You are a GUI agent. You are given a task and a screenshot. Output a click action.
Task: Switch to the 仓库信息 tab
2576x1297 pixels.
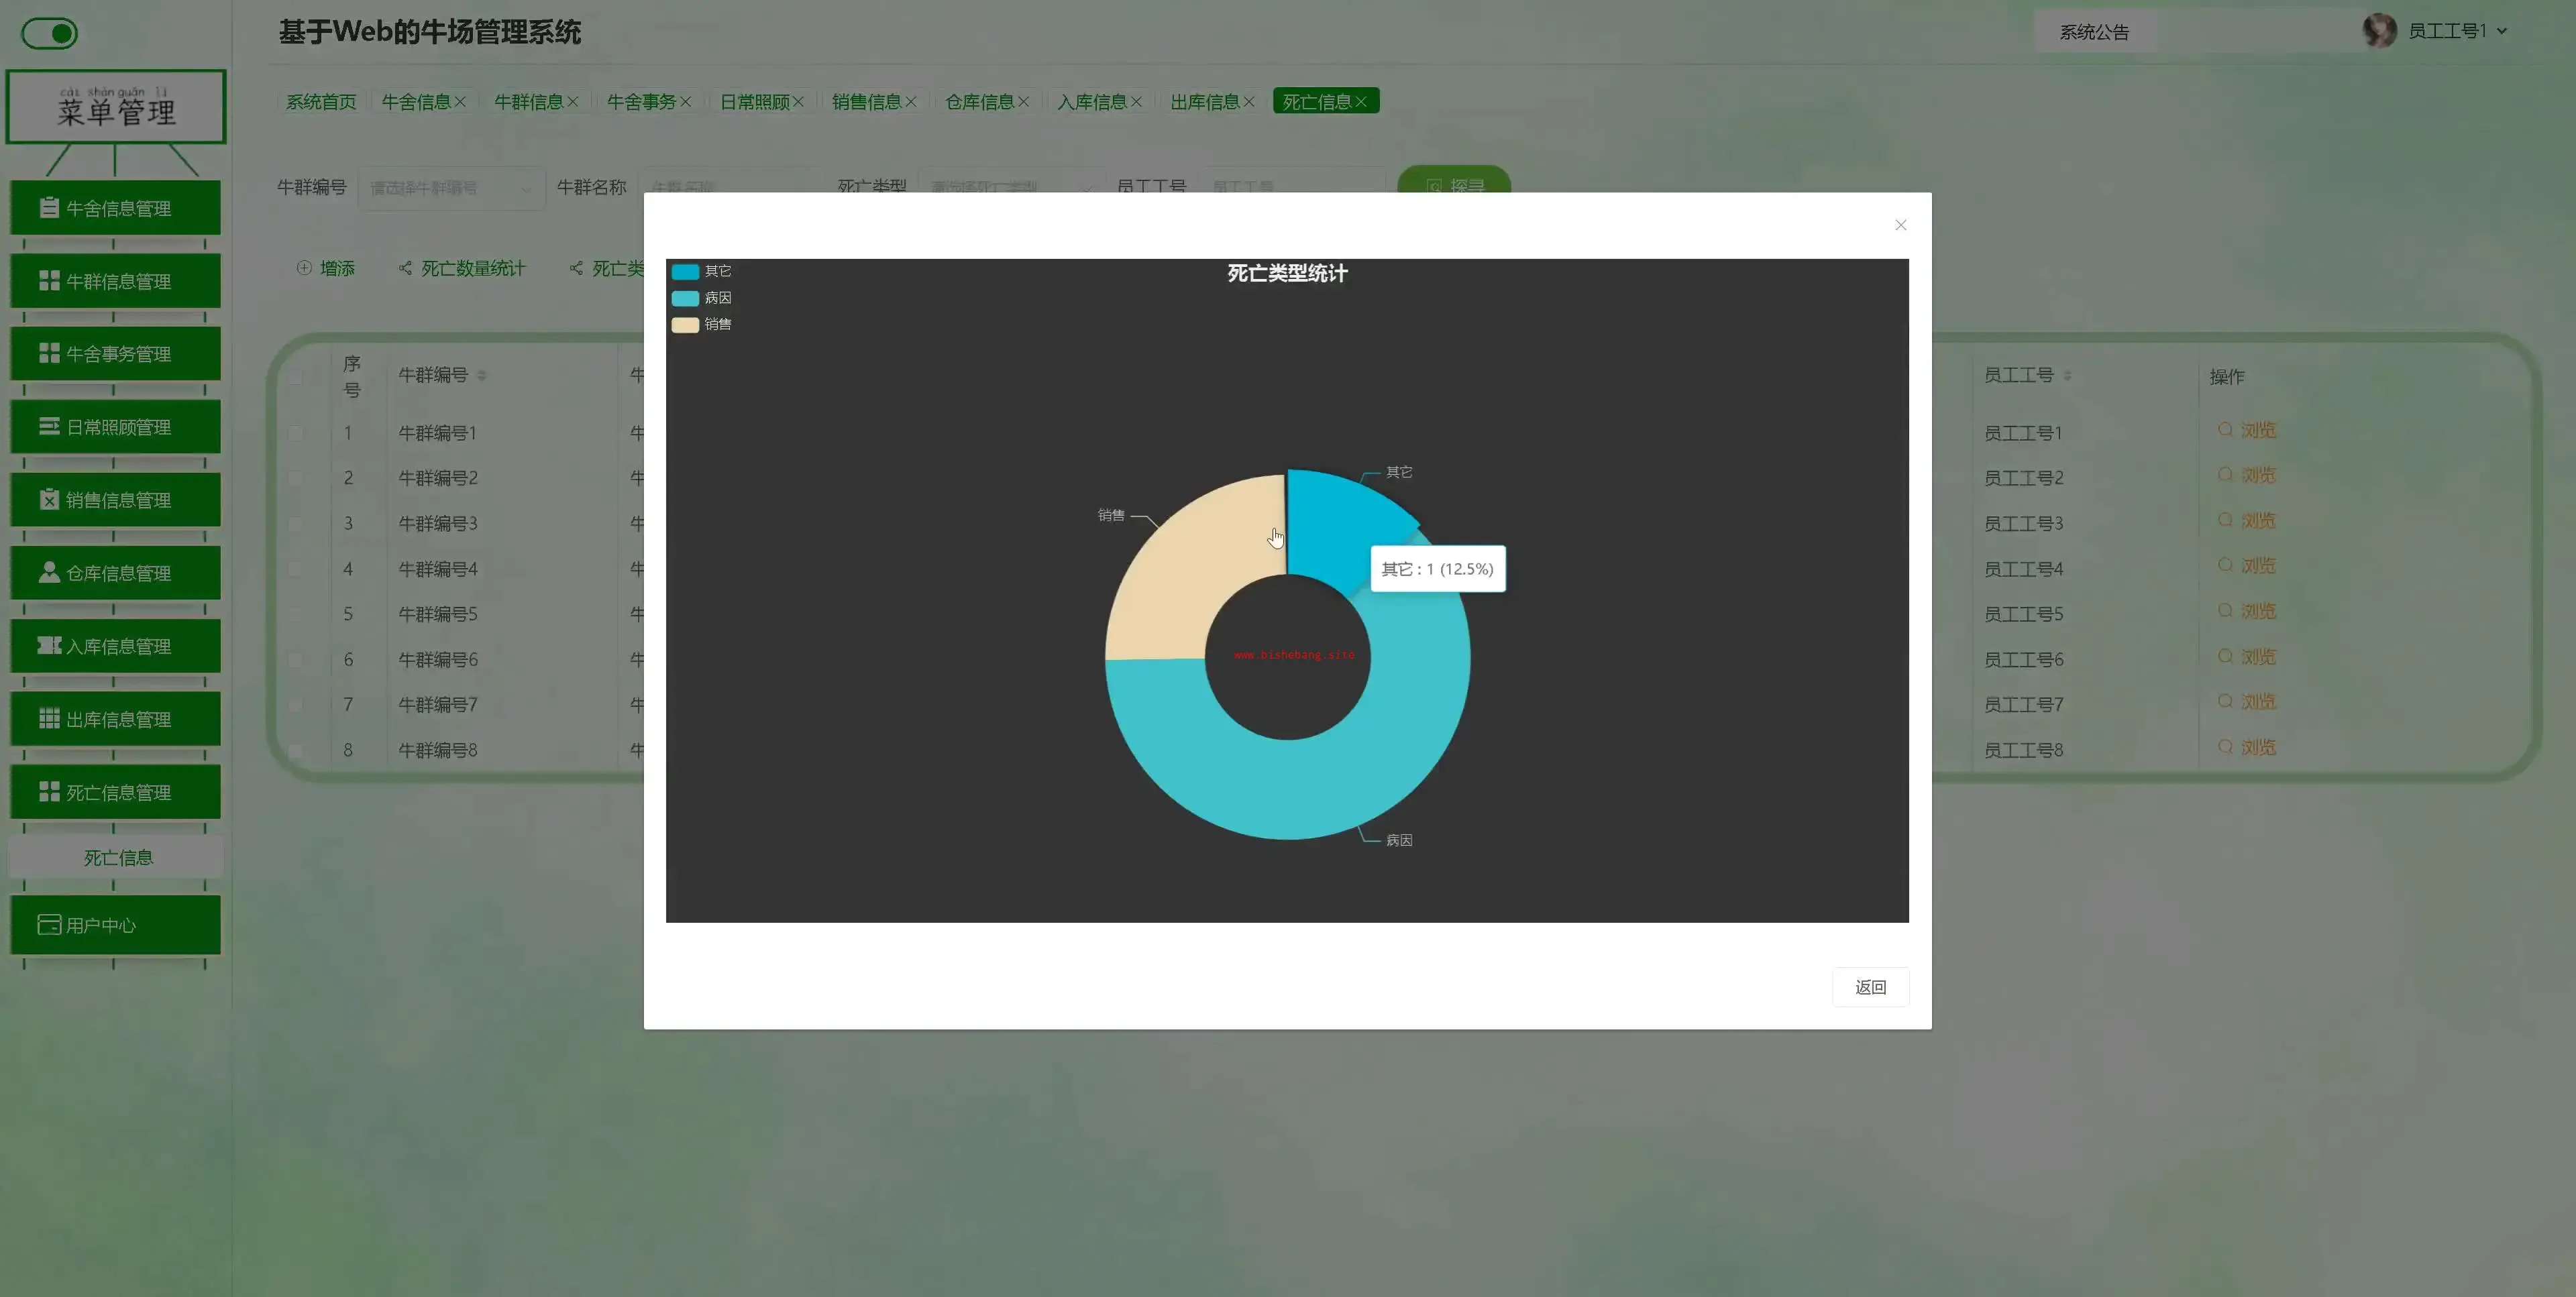point(979,102)
